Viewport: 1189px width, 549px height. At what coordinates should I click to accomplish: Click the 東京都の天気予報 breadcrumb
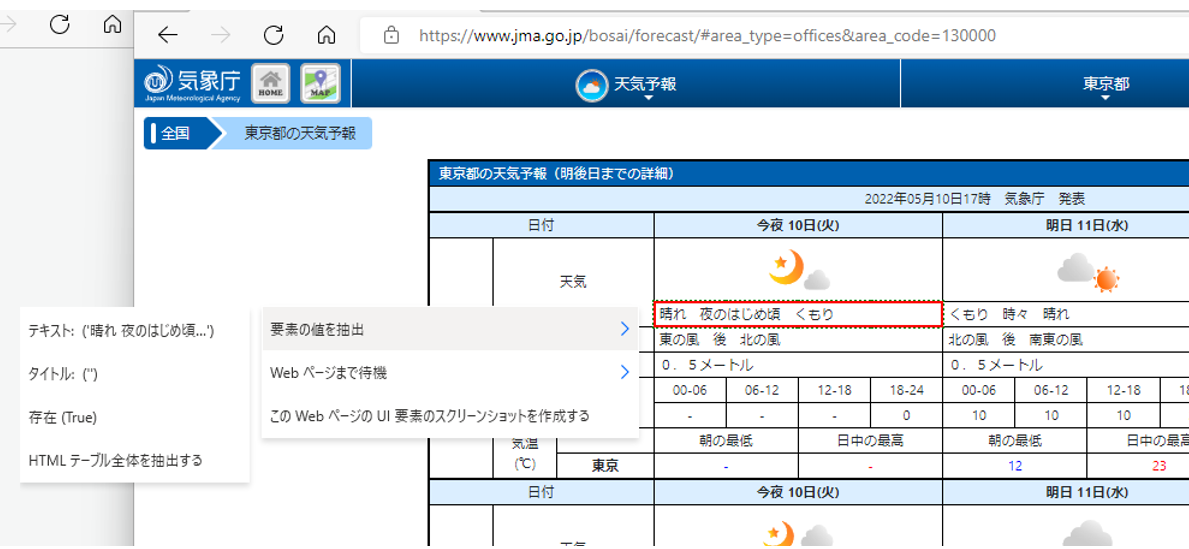pos(299,133)
